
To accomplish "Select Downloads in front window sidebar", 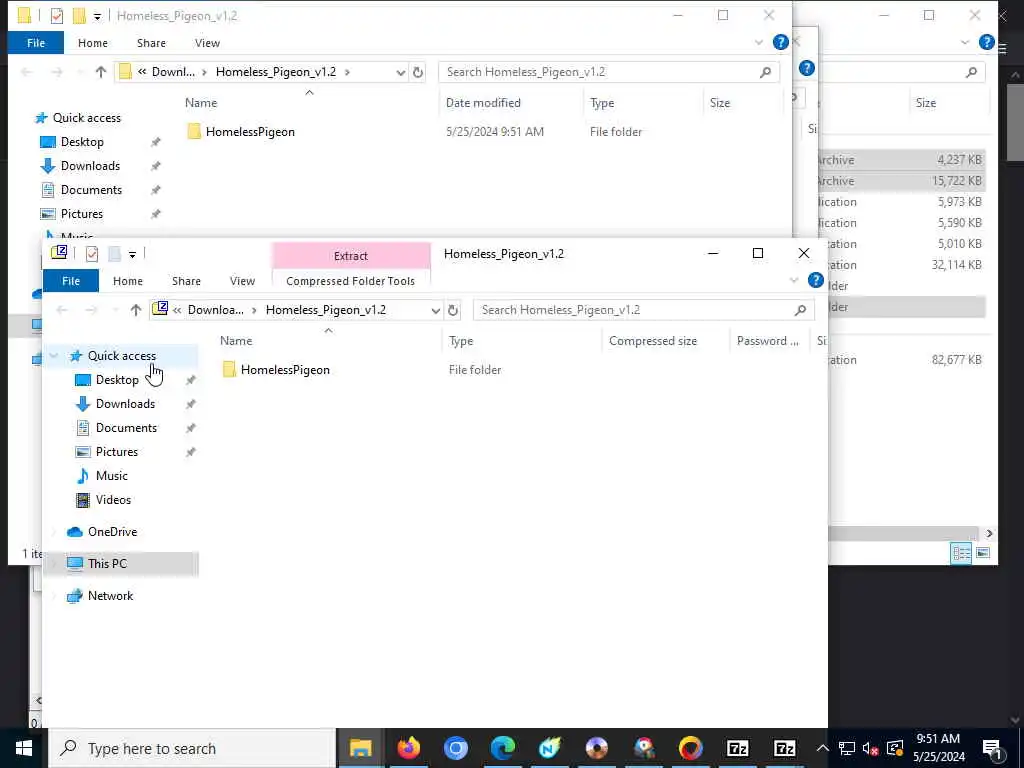I will tap(125, 404).
